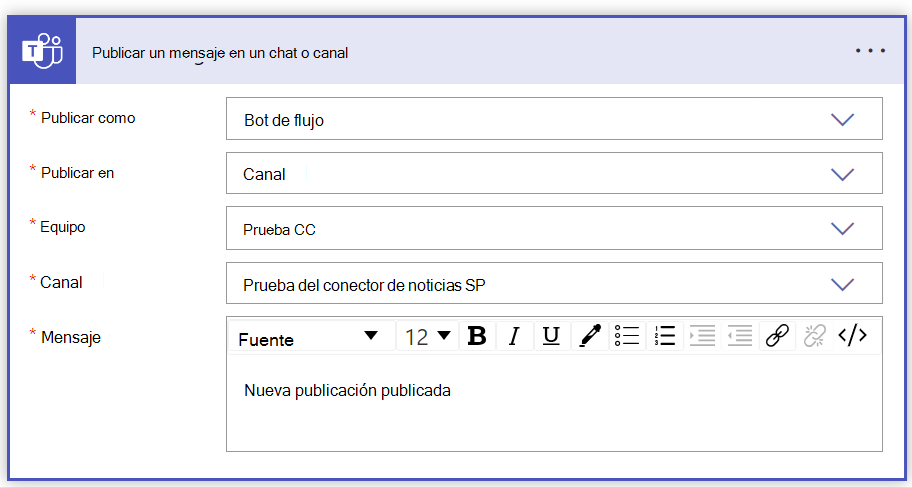Click the 'Publicar en' field label
Screen dimensions: 912x488
pos(77,173)
